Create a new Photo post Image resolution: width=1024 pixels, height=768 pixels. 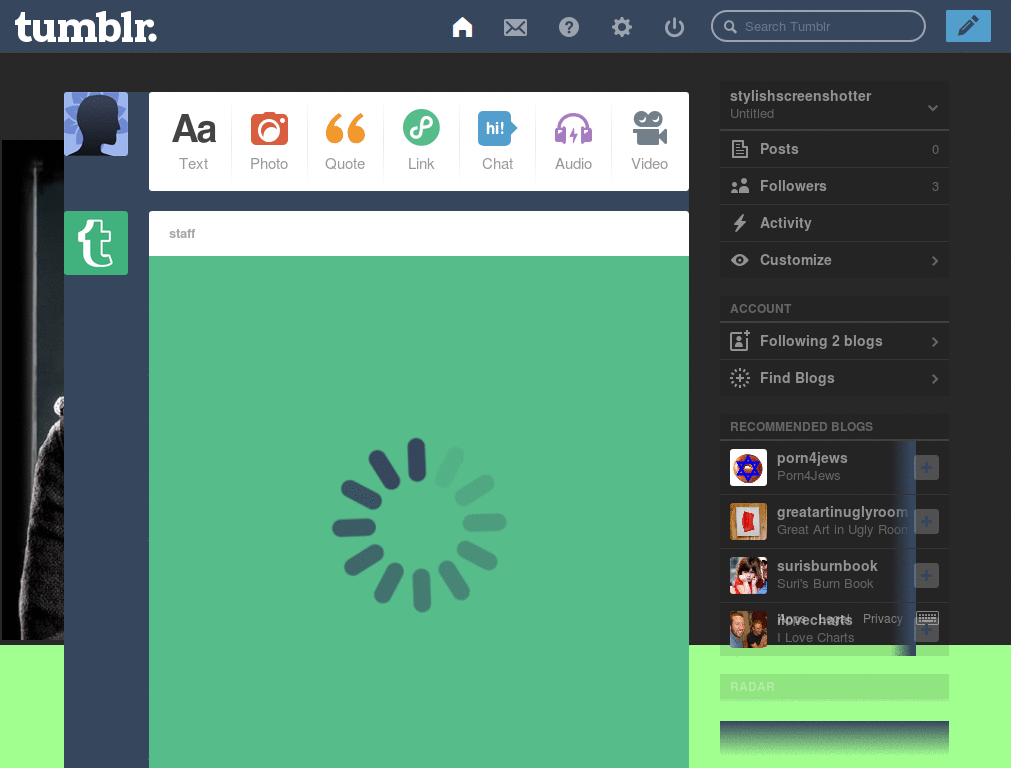(x=269, y=141)
